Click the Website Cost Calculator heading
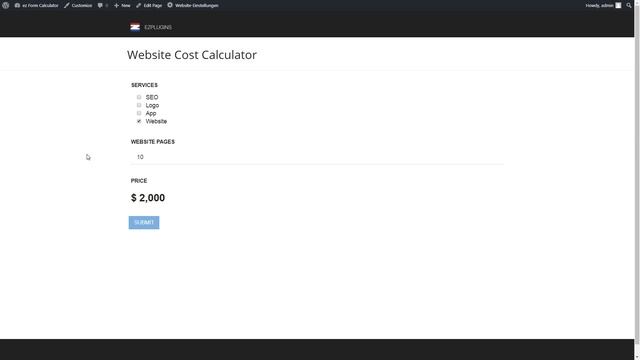This screenshot has height=360, width=640. 192,55
